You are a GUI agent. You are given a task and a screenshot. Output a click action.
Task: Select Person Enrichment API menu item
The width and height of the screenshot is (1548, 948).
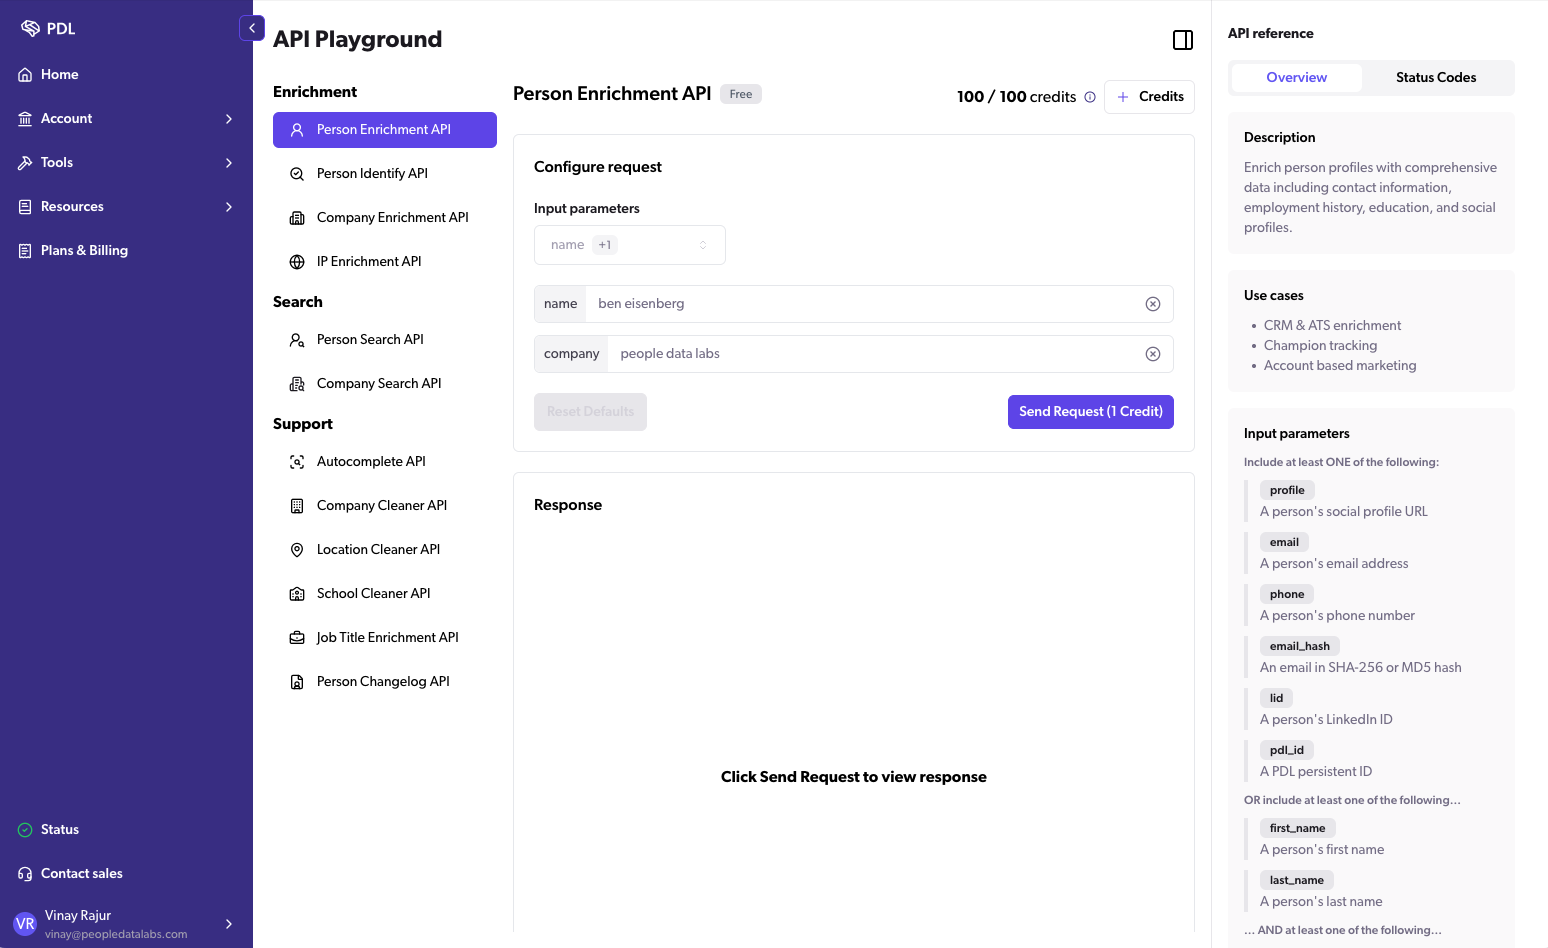coord(385,130)
